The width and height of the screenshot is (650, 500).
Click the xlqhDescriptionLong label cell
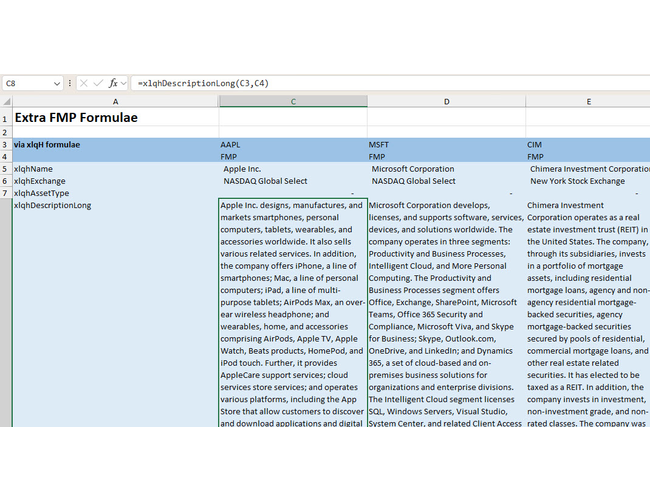(x=116, y=313)
